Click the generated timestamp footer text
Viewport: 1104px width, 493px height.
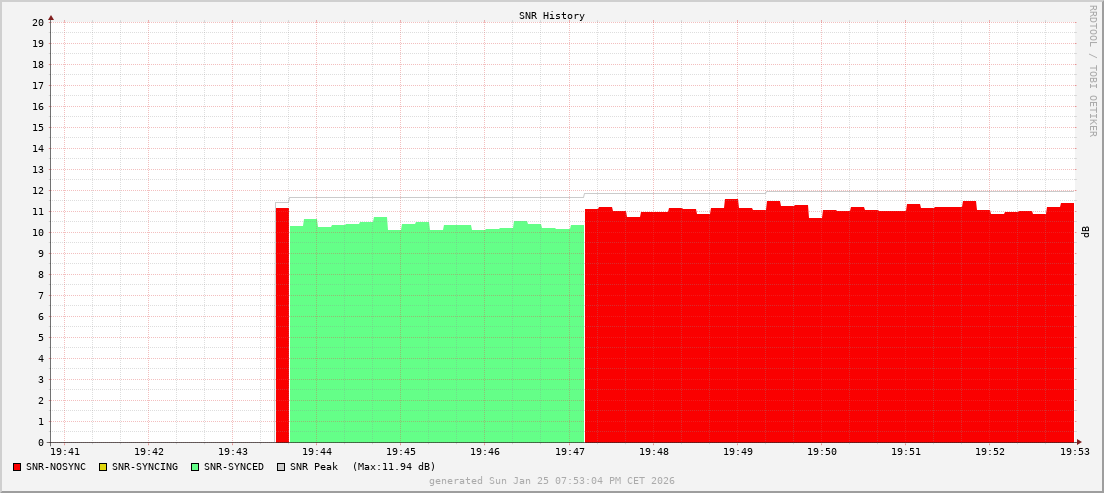click(551, 481)
